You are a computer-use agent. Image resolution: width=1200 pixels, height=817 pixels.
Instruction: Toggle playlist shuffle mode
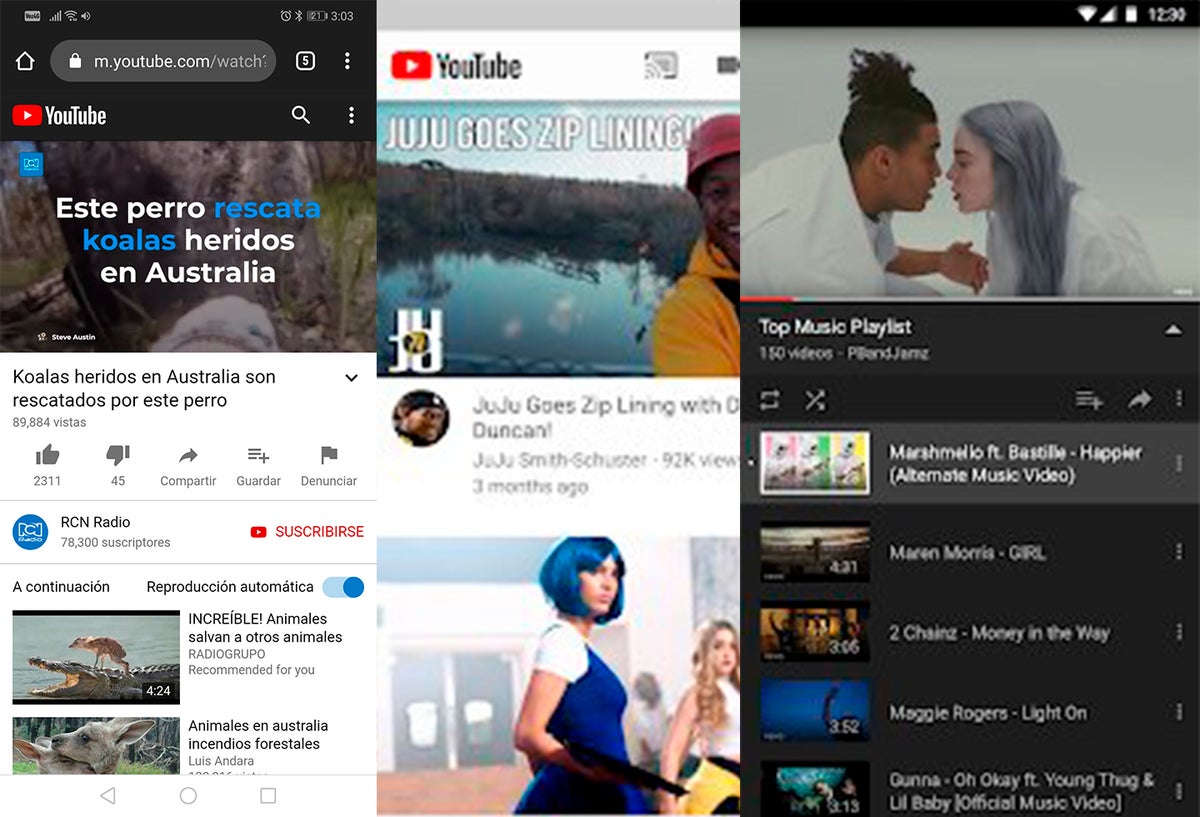click(x=816, y=400)
